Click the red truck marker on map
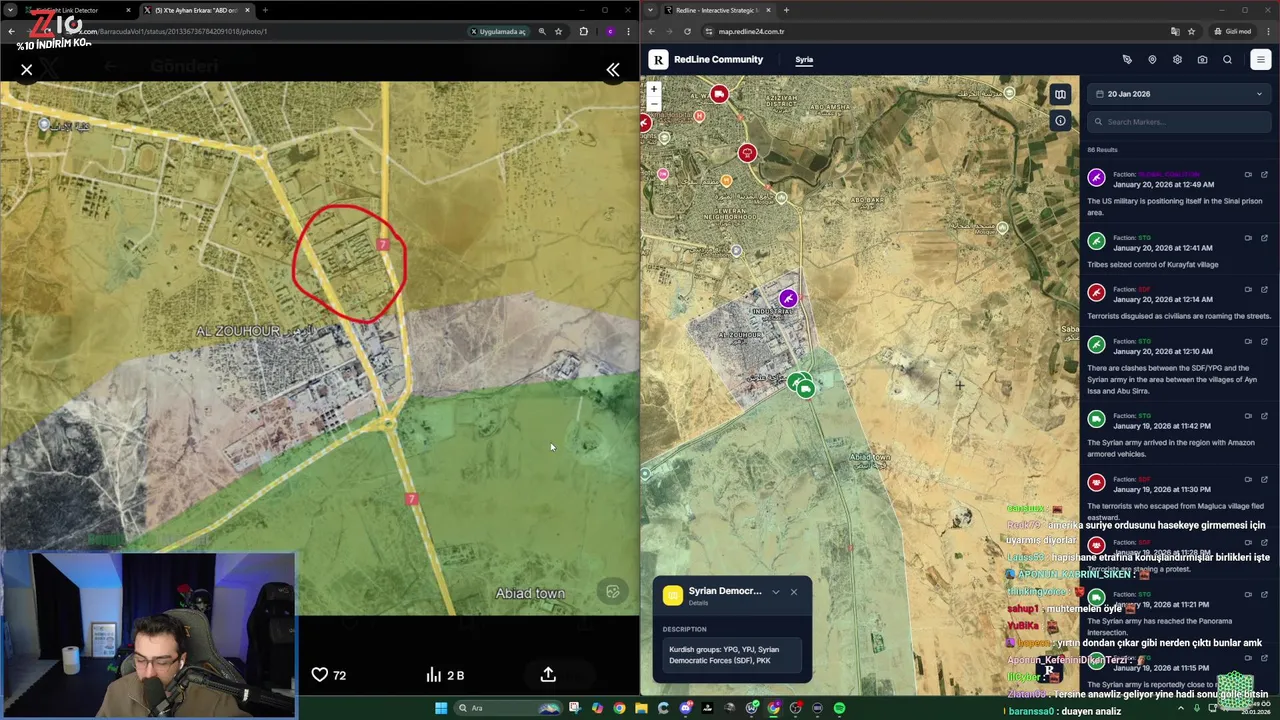Image resolution: width=1280 pixels, height=720 pixels. [x=719, y=94]
